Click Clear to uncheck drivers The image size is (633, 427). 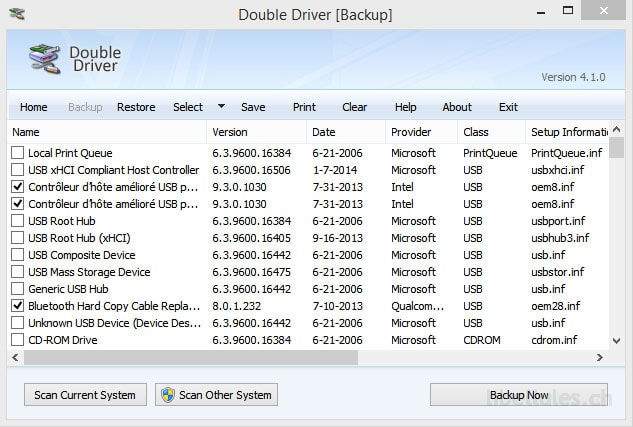(354, 107)
